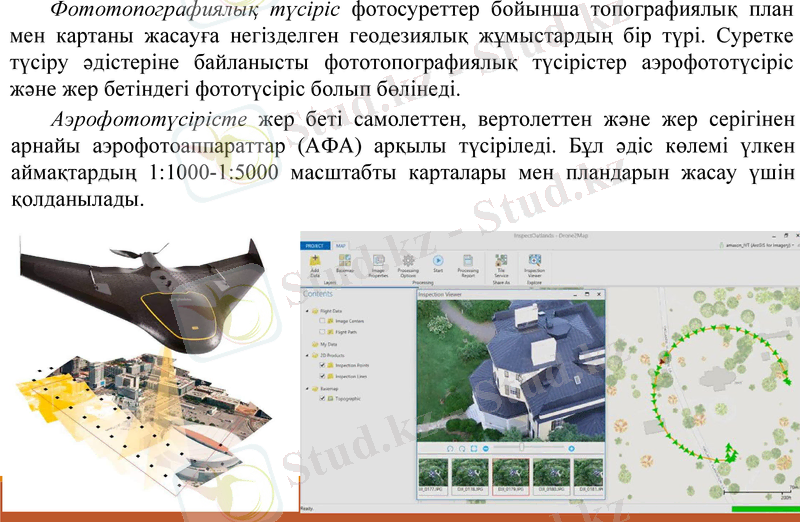
Task: Close the Inspection Viewer window
Action: pos(599,294)
